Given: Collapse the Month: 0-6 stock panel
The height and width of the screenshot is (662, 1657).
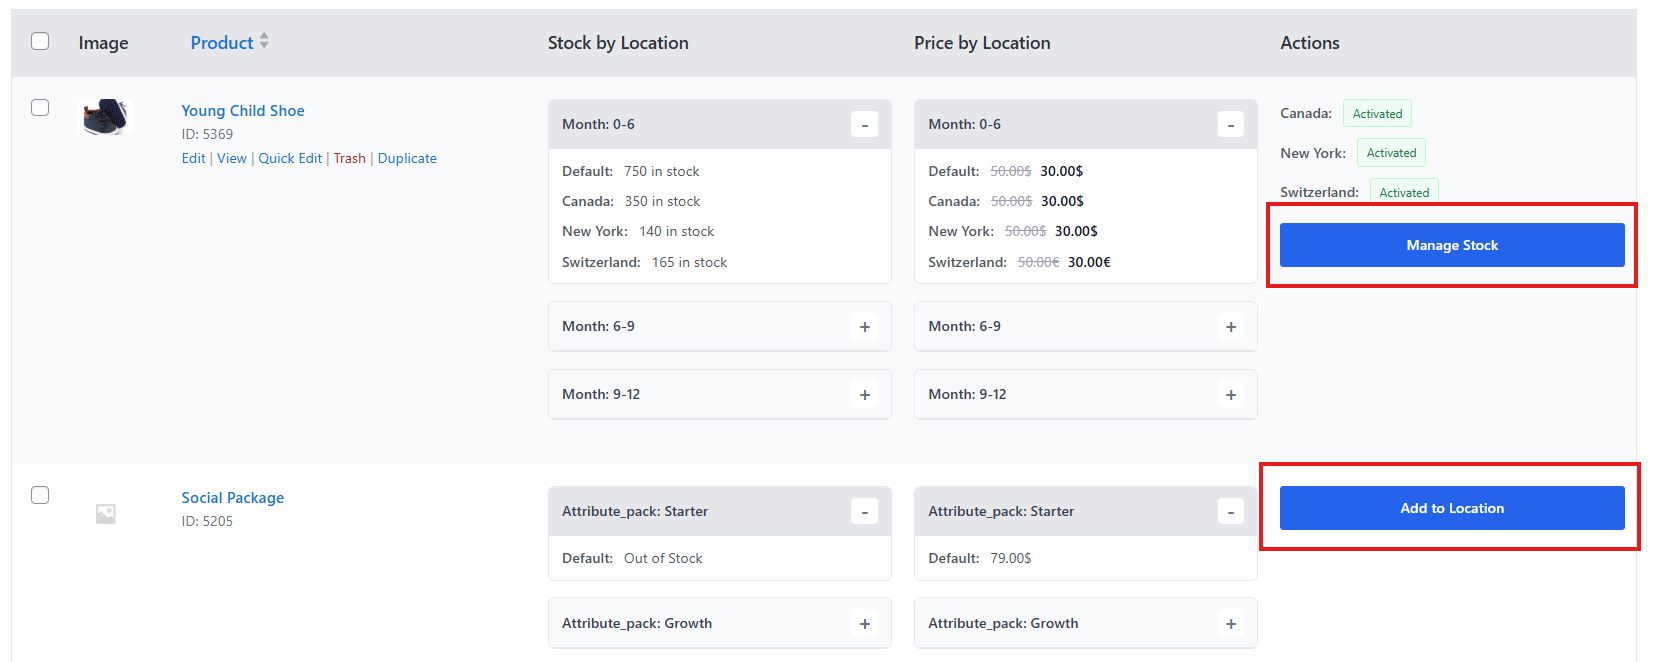Looking at the screenshot, I should (x=864, y=125).
